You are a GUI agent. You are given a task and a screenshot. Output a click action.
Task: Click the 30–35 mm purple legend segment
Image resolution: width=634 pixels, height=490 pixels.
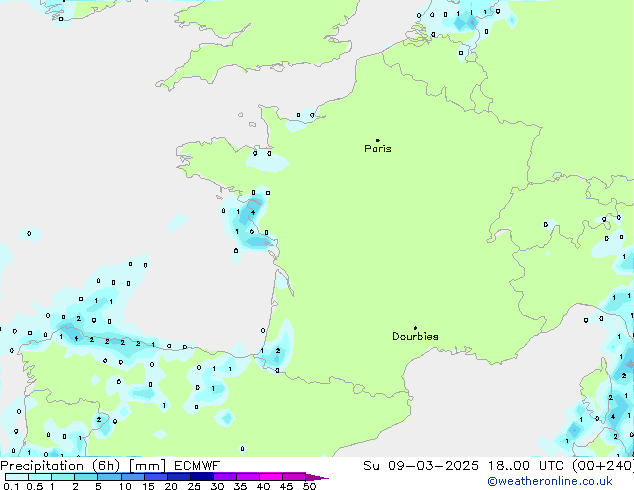(x=225, y=477)
